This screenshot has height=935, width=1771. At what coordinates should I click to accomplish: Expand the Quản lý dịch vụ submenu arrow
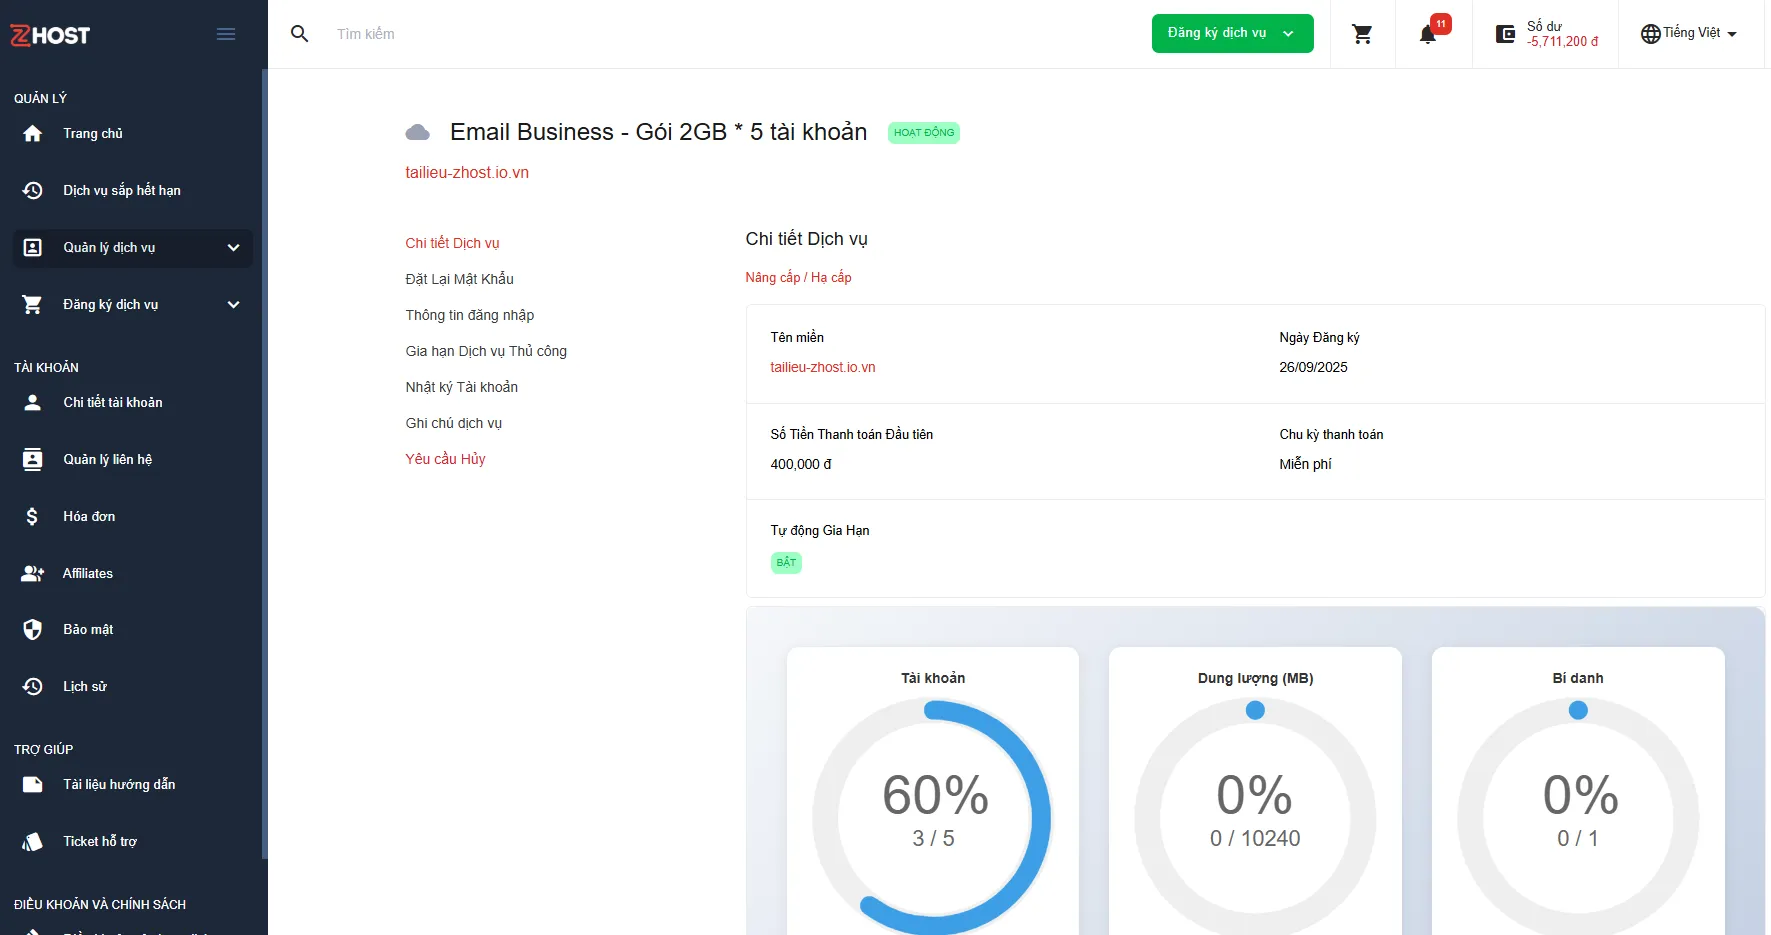[234, 248]
